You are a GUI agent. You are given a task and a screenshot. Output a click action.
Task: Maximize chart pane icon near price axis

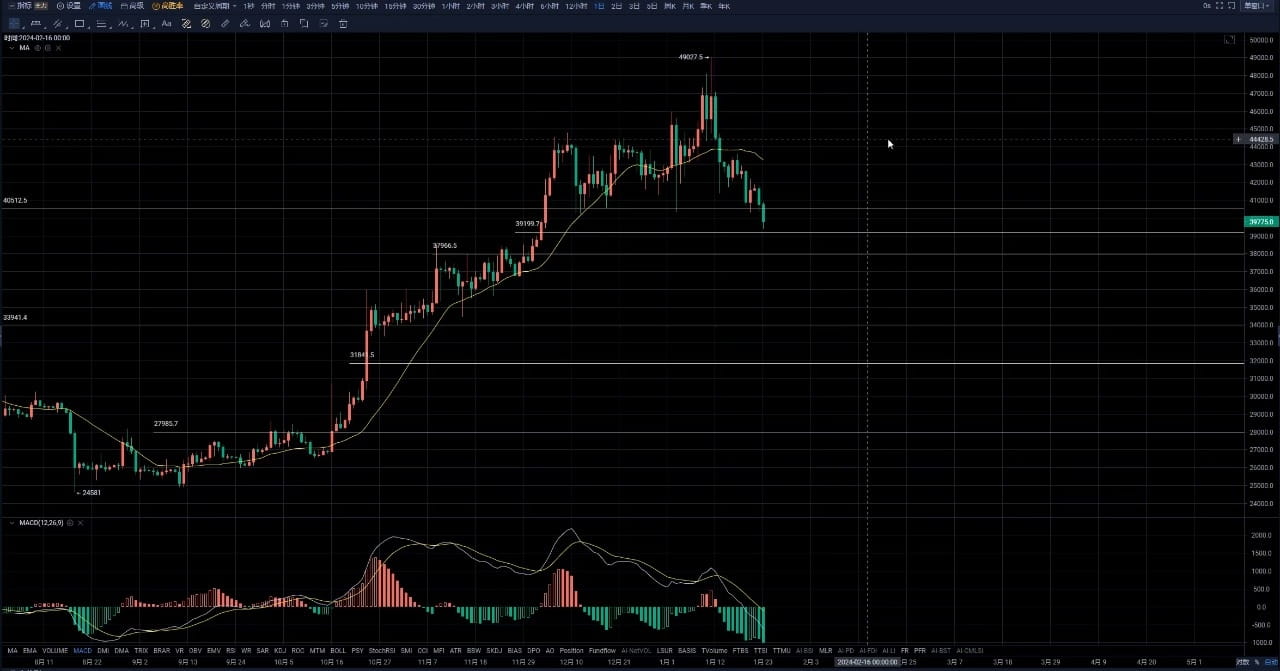pyautogui.click(x=1229, y=40)
